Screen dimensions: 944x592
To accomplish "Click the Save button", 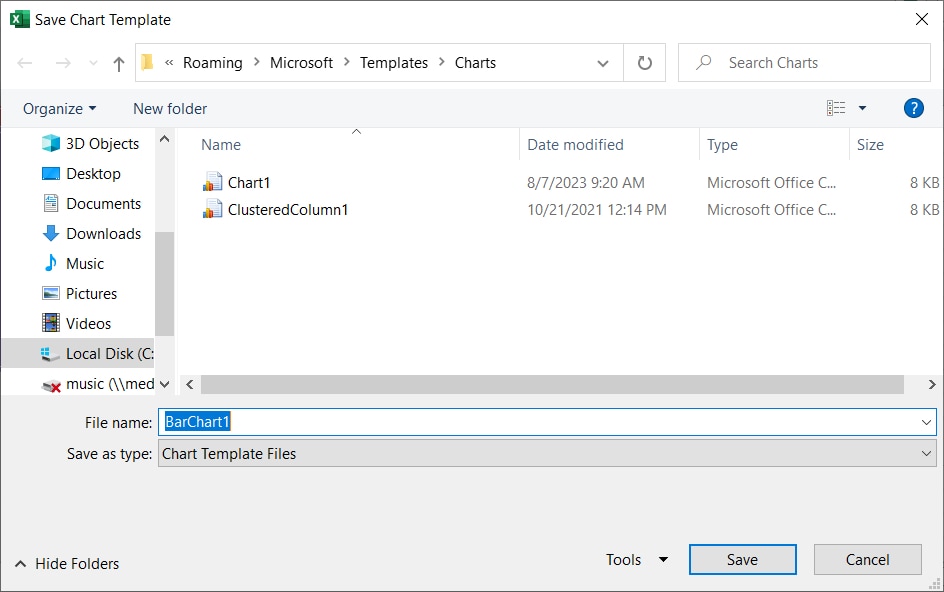I will (x=742, y=560).
